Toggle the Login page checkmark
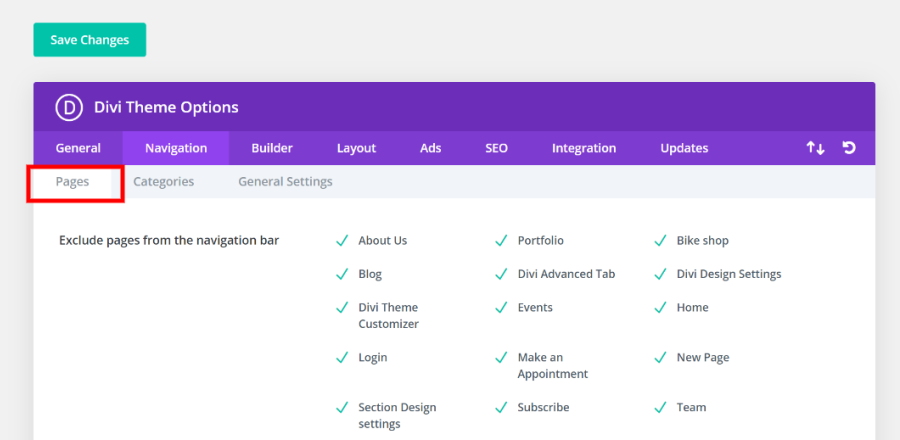The height and width of the screenshot is (440, 900). click(342, 357)
